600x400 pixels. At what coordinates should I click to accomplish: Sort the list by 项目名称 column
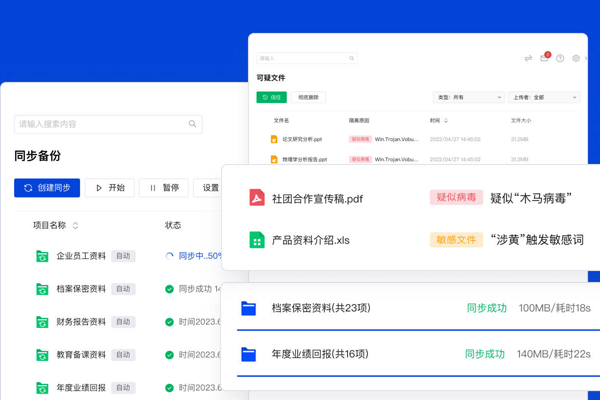pos(75,226)
